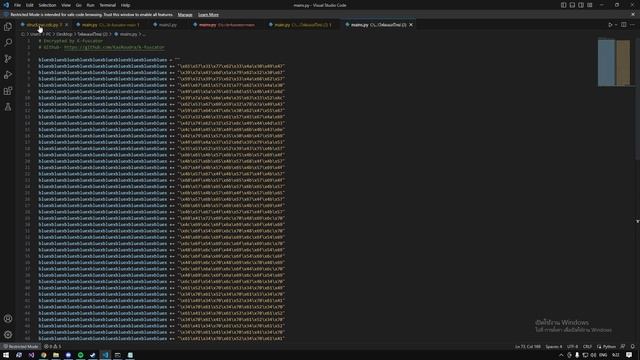Image resolution: width=640 pixels, height=360 pixels.
Task: Open the Source Control view
Action: click(x=8, y=59)
